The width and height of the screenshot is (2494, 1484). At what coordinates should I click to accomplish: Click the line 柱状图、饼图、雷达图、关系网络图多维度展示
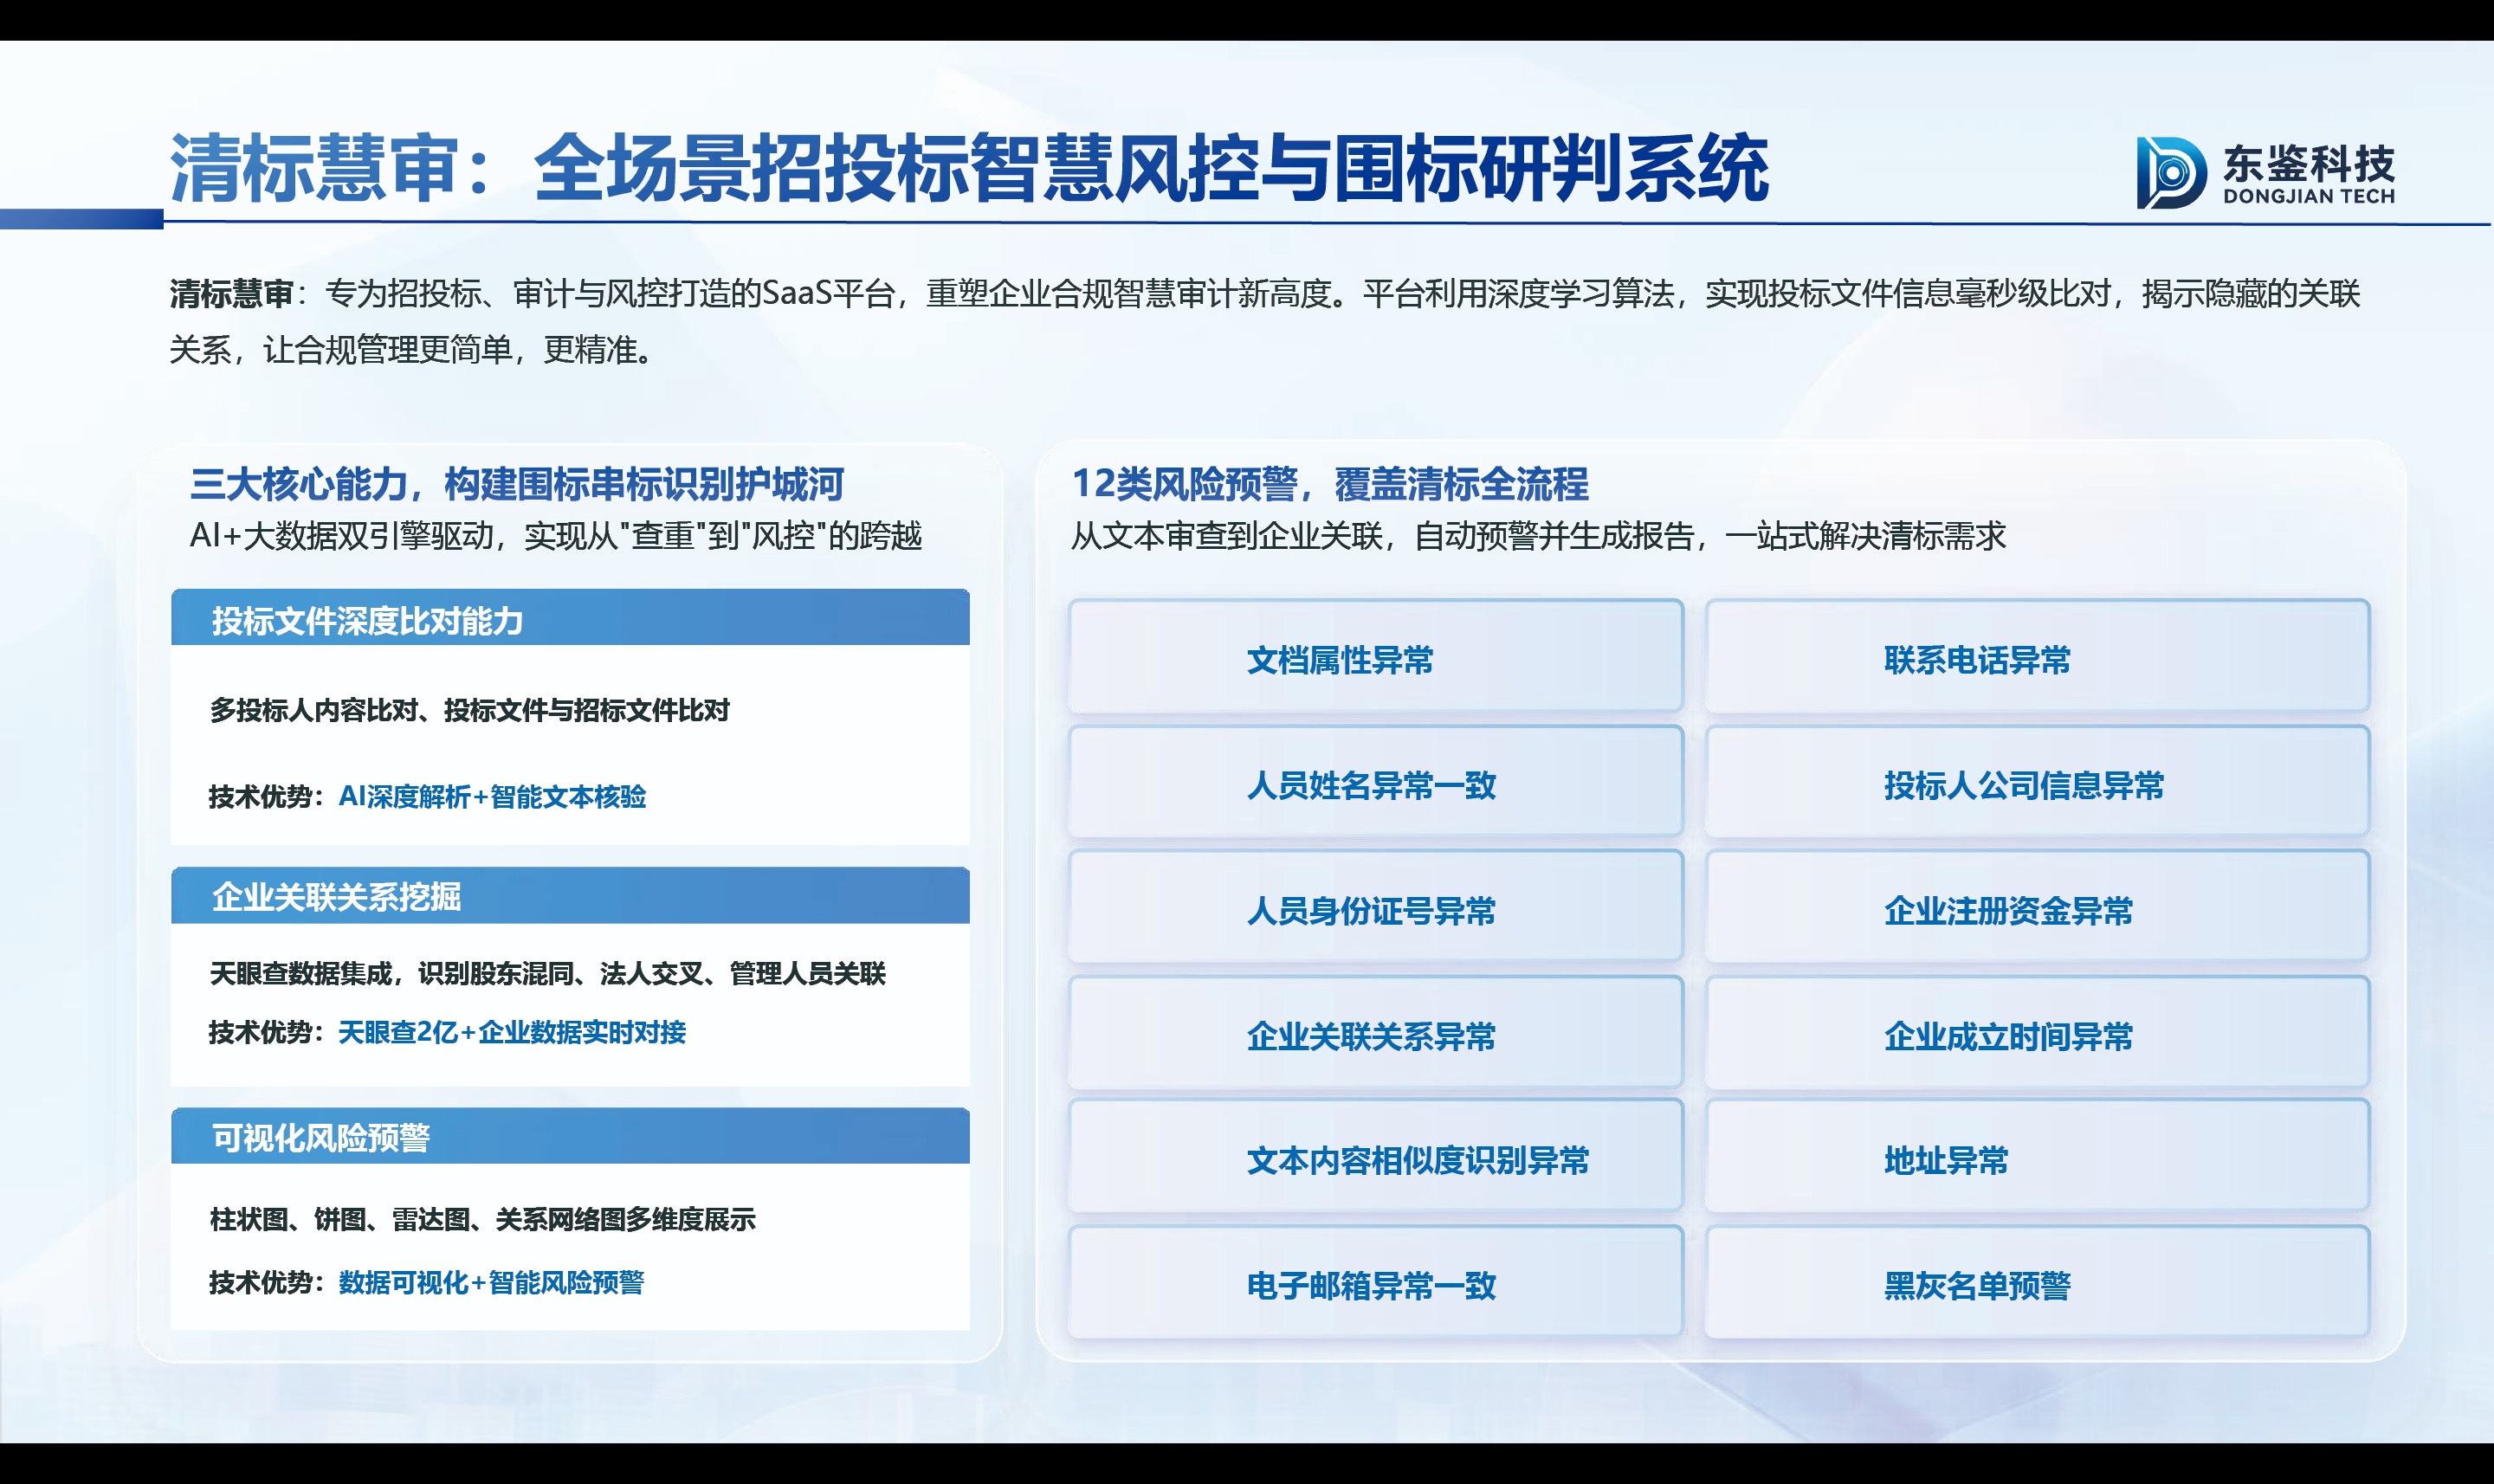coord(482,1220)
